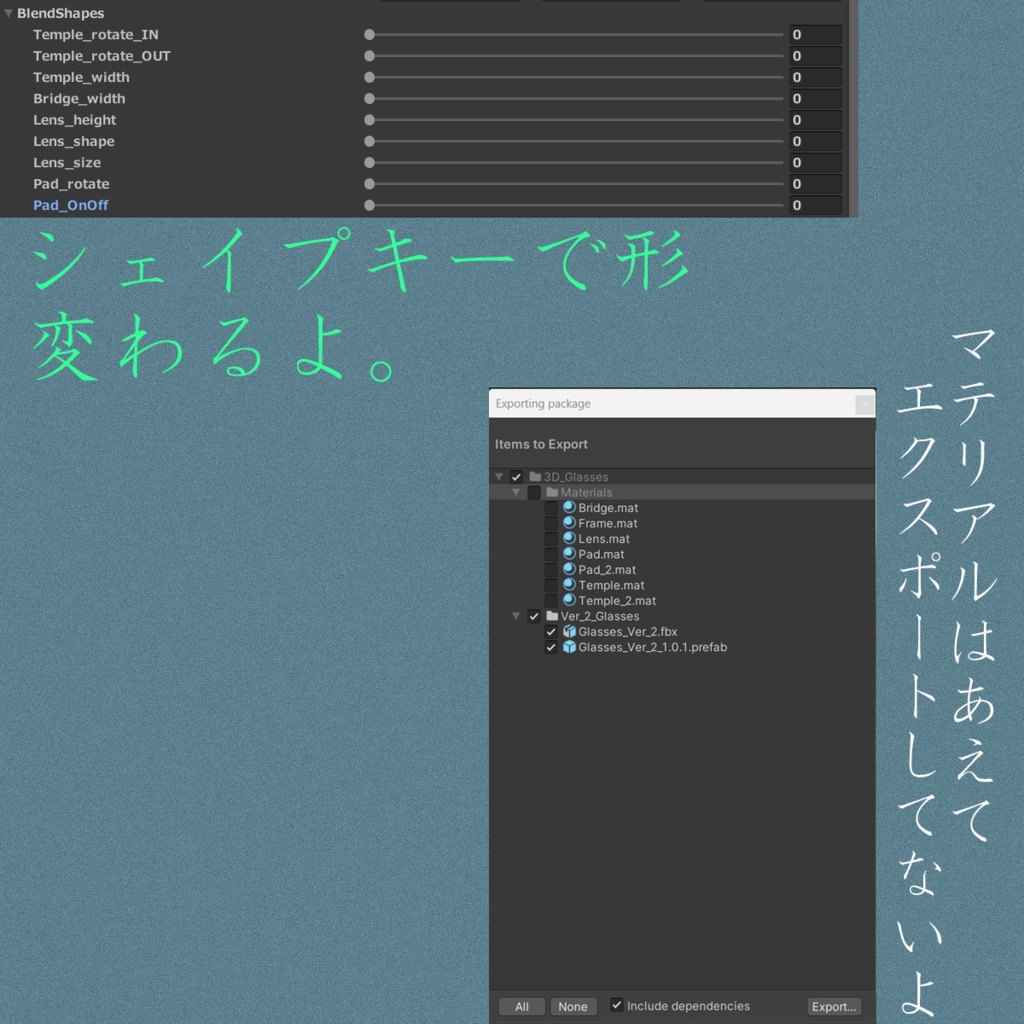Click the Lens_size value field

(x=815, y=163)
